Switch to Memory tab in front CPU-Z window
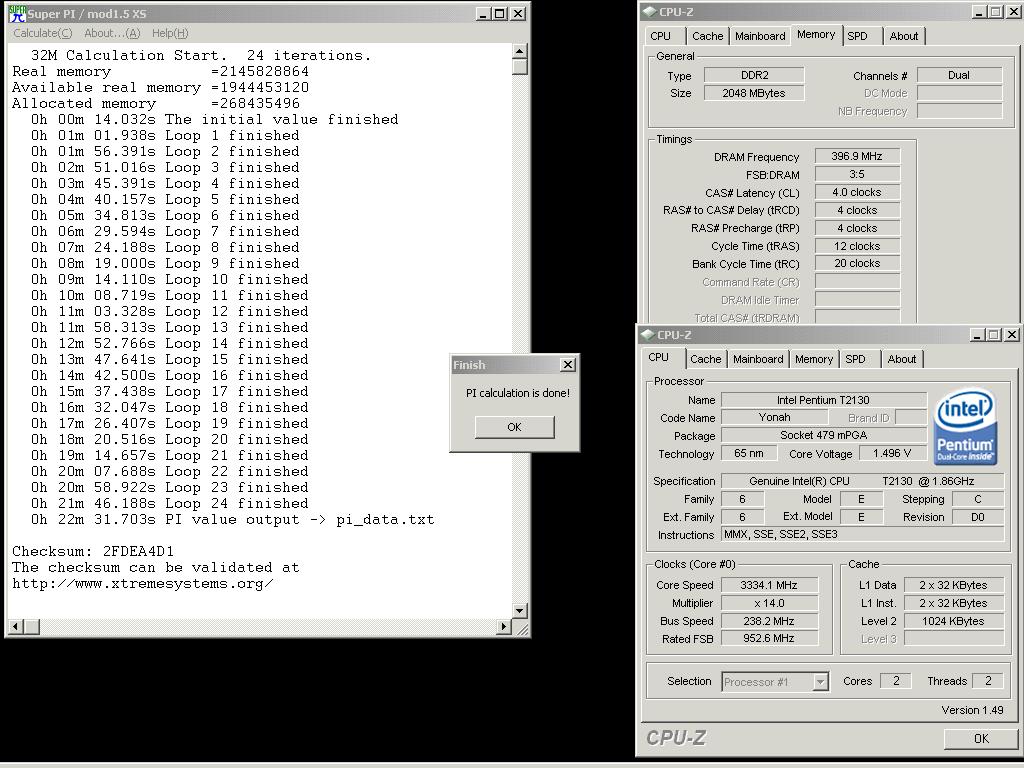This screenshot has height=768, width=1024. pyautogui.click(x=814, y=359)
